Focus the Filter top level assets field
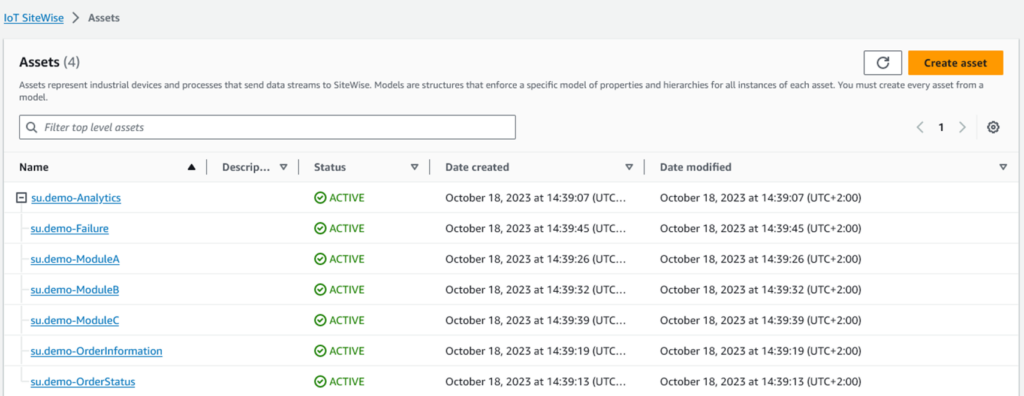Screen dimensions: 1024x396 click(x=268, y=127)
